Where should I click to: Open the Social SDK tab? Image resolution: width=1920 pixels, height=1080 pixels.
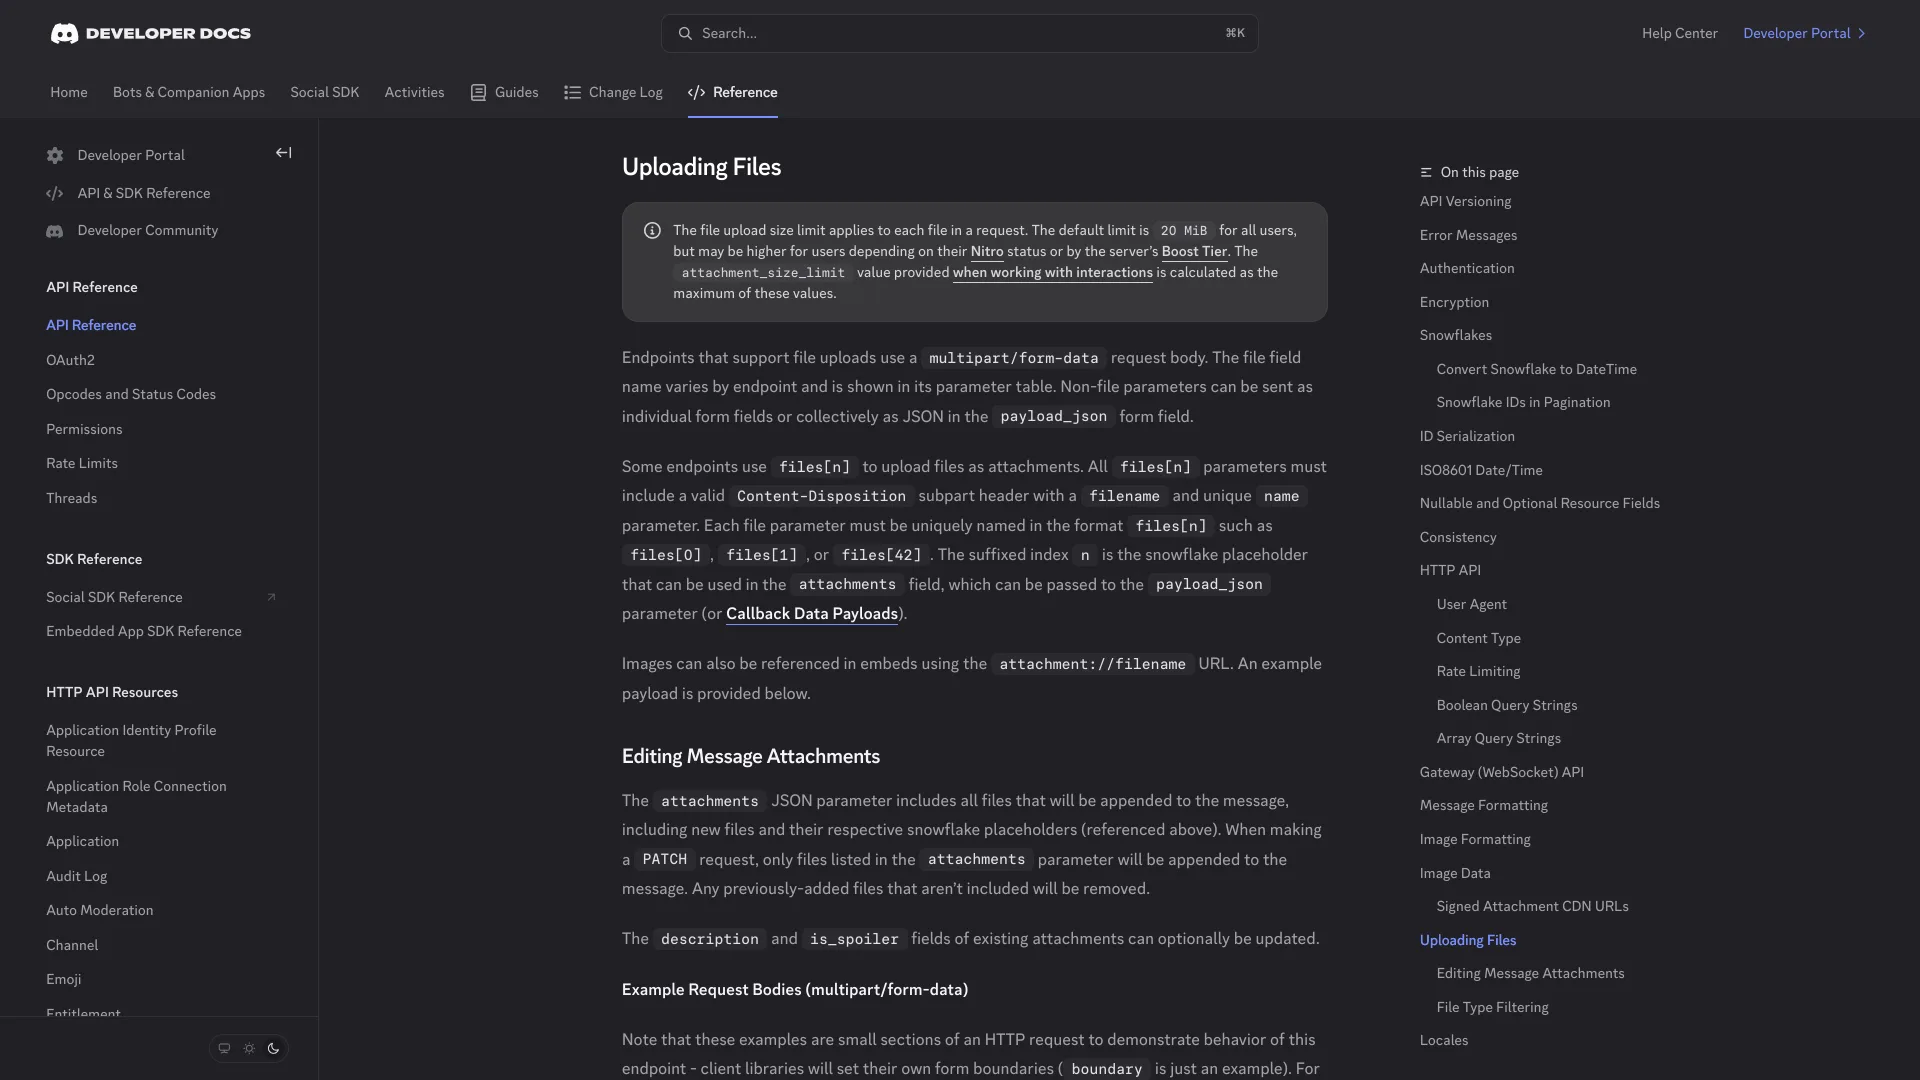325,92
